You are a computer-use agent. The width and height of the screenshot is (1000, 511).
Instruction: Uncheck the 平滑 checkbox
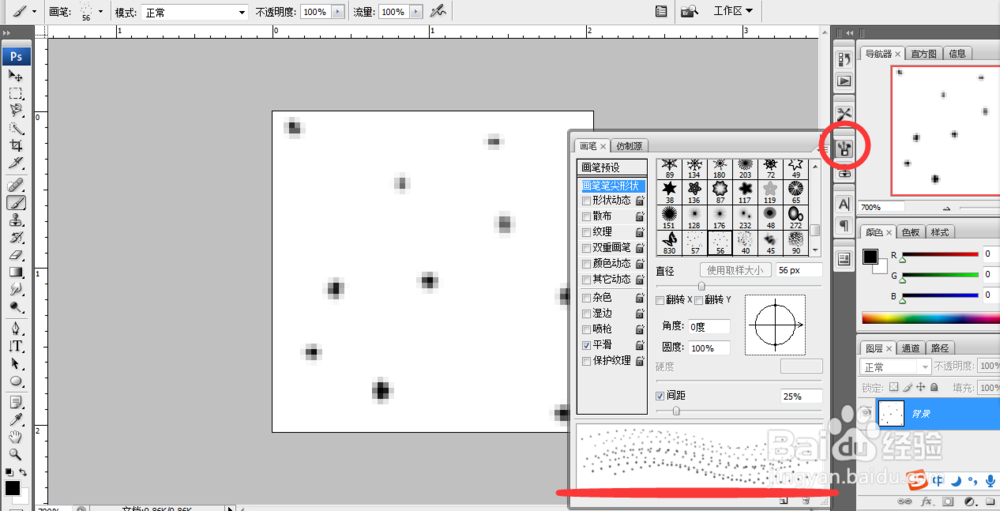pyautogui.click(x=587, y=345)
